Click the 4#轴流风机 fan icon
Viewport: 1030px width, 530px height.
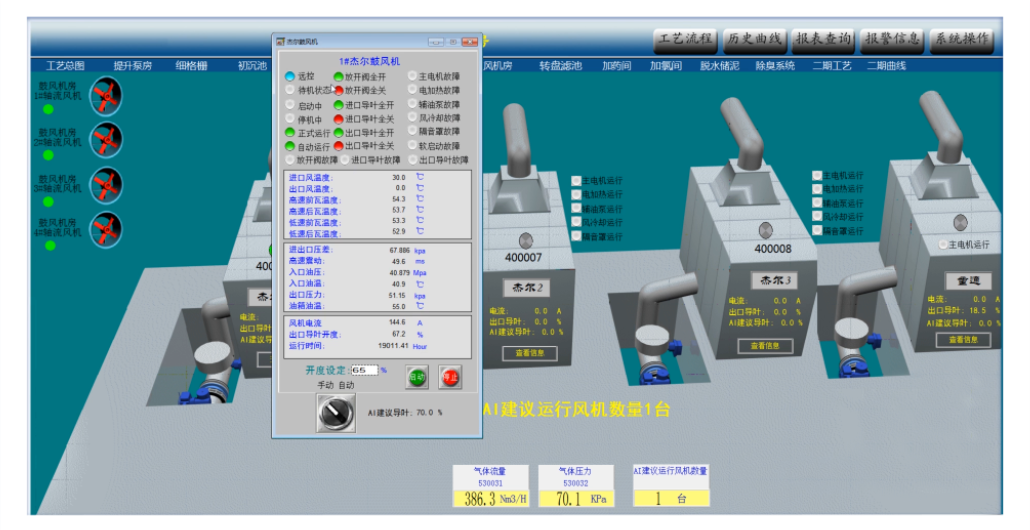(x=106, y=230)
